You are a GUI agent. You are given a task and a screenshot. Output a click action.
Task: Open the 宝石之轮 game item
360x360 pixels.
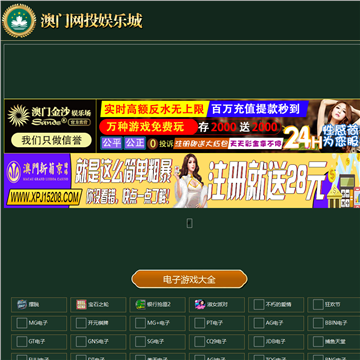[x=98, y=305]
